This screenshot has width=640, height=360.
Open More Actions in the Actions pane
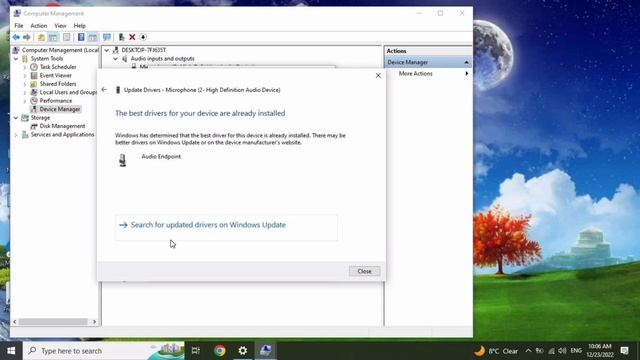tap(416, 73)
